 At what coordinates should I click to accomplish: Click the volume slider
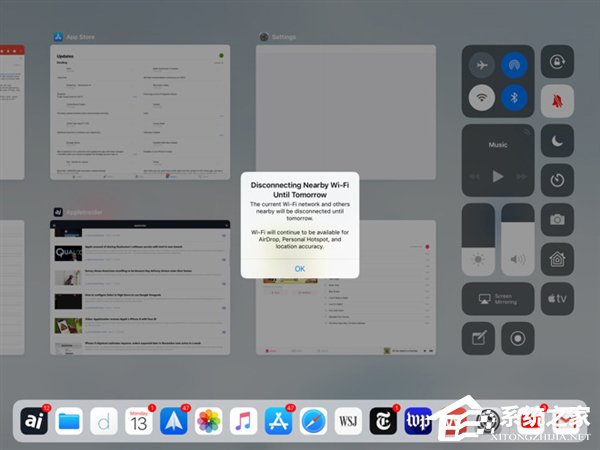click(518, 240)
